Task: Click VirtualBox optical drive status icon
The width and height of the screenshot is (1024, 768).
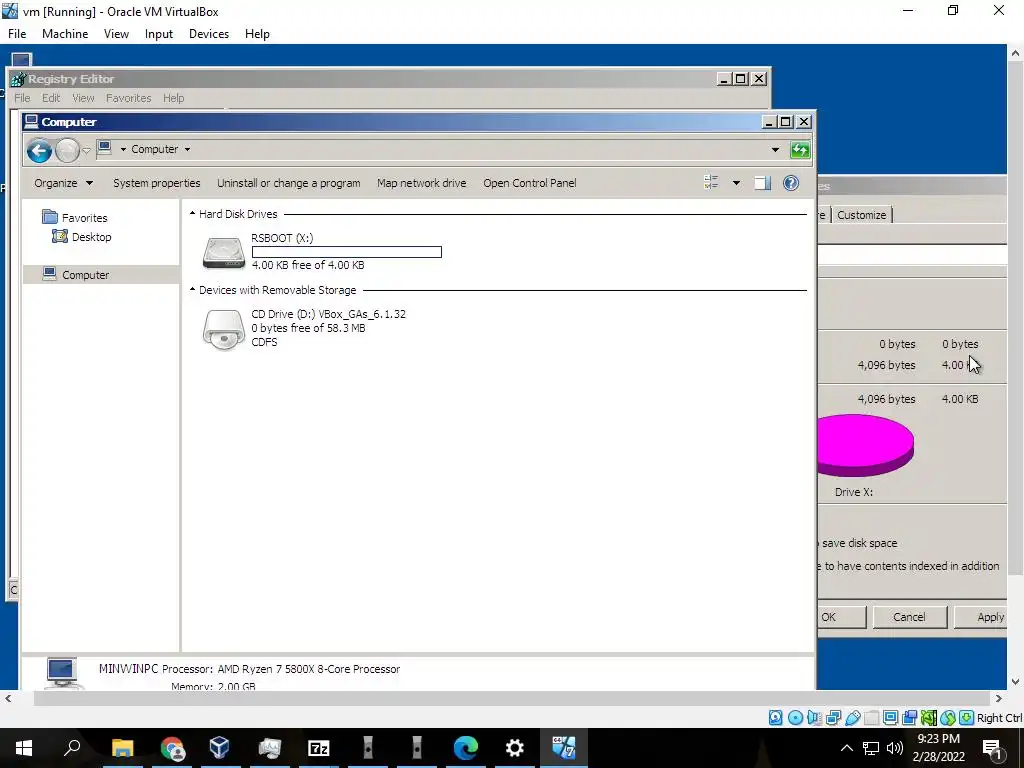Action: 795,718
